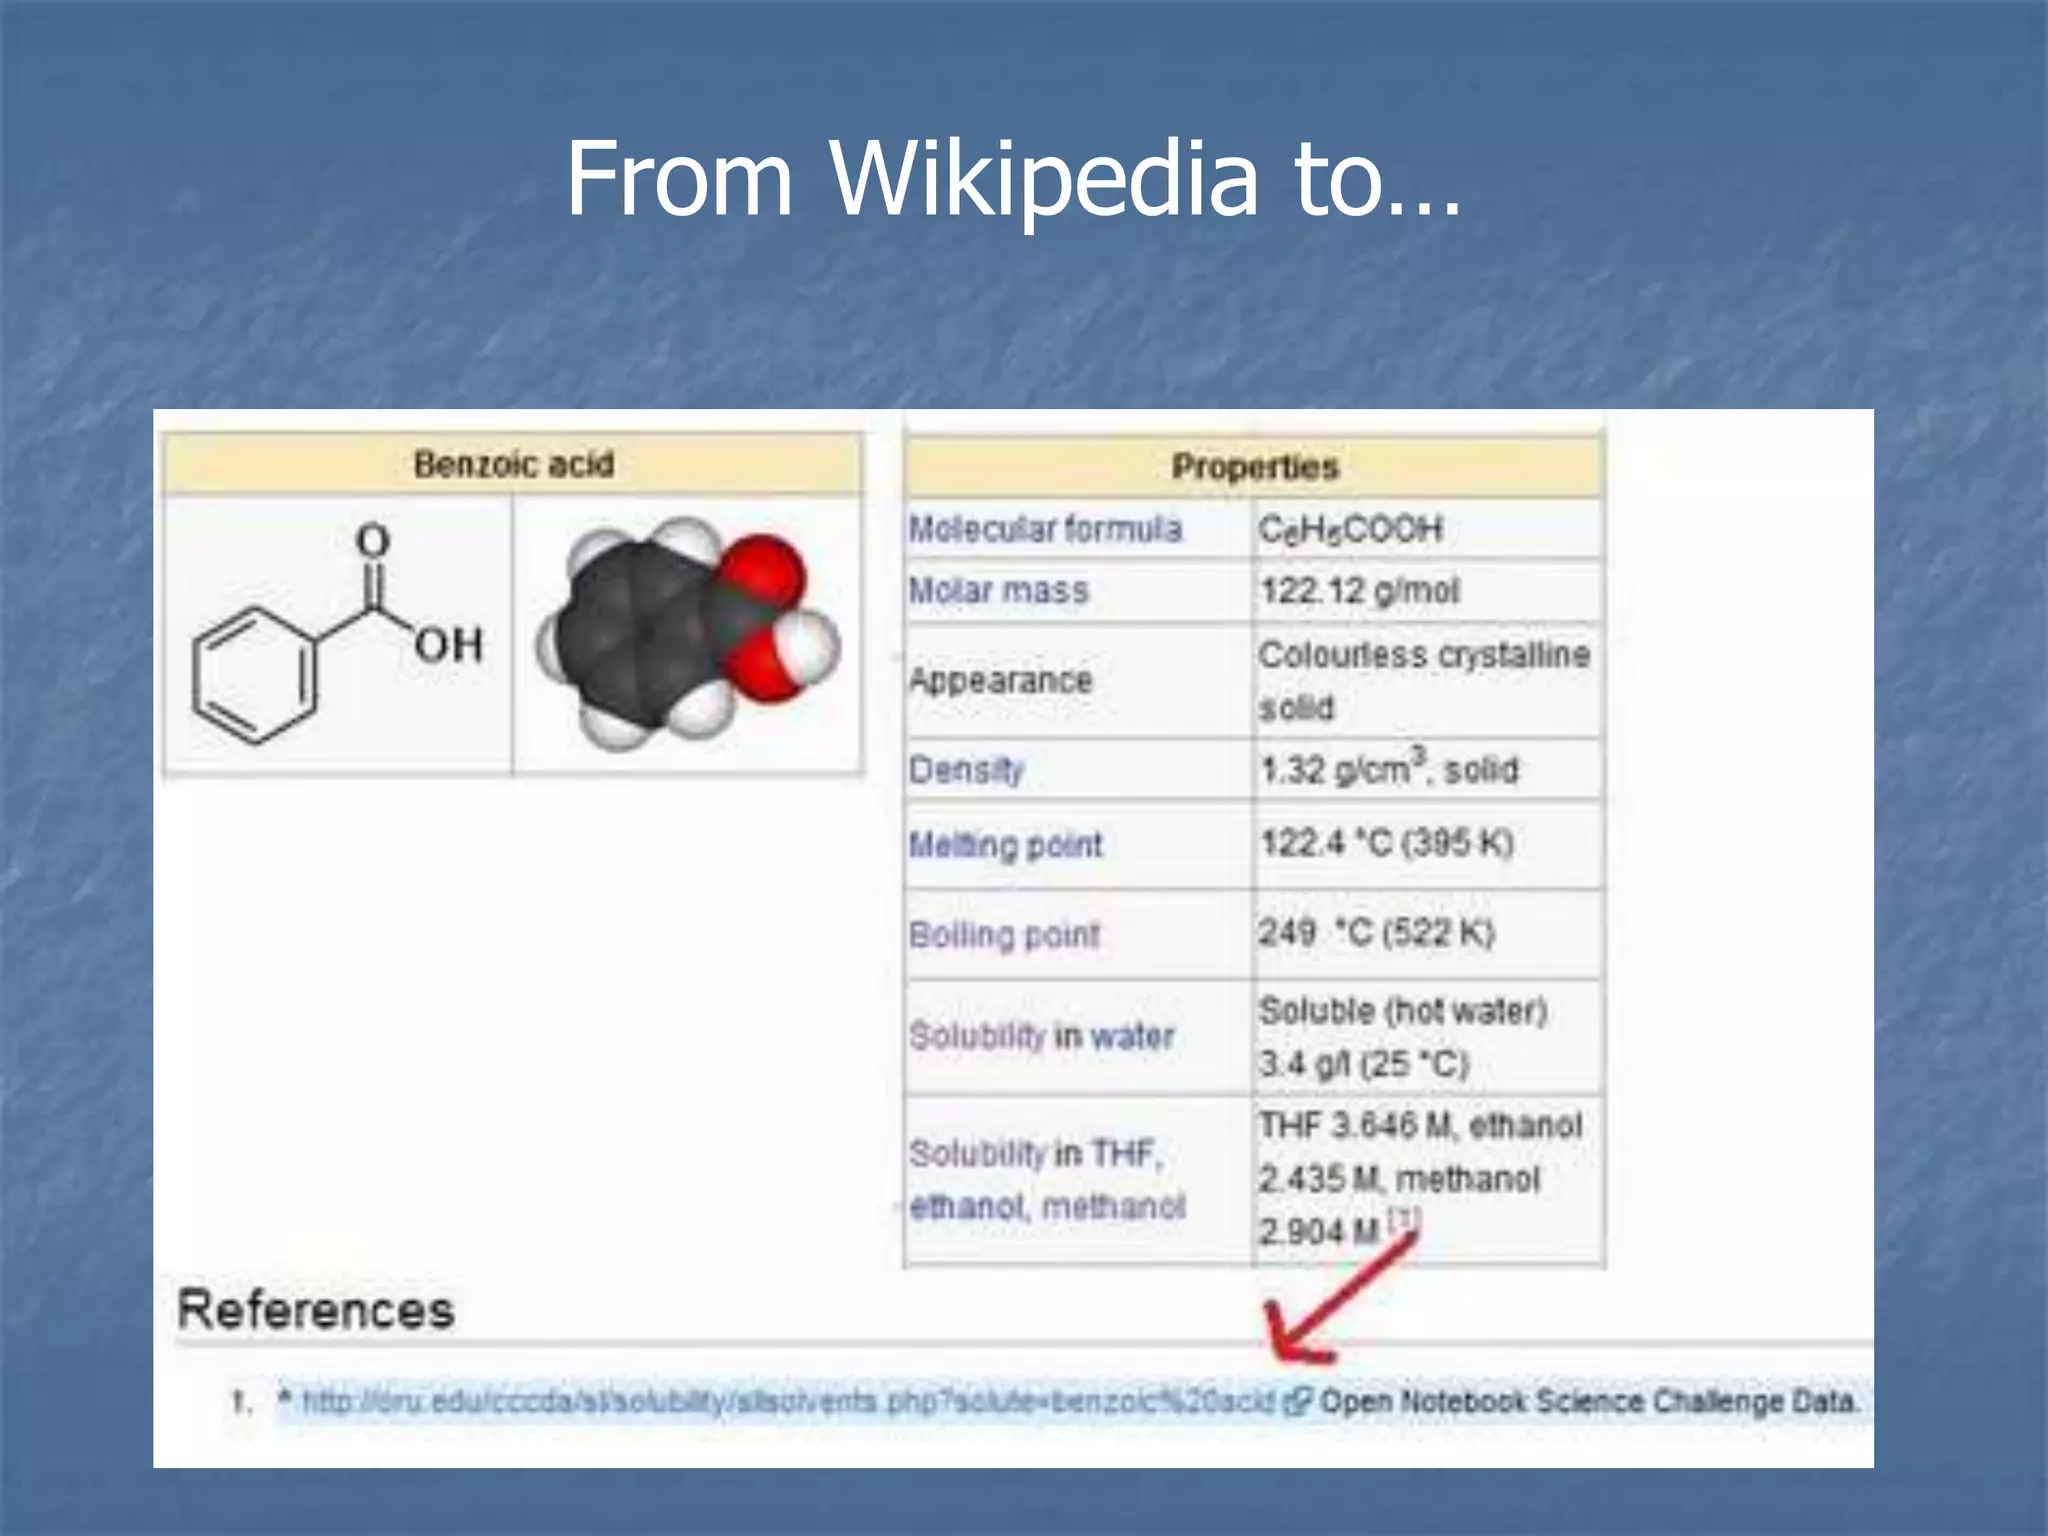Open the THF solvent link

[x=1122, y=1154]
